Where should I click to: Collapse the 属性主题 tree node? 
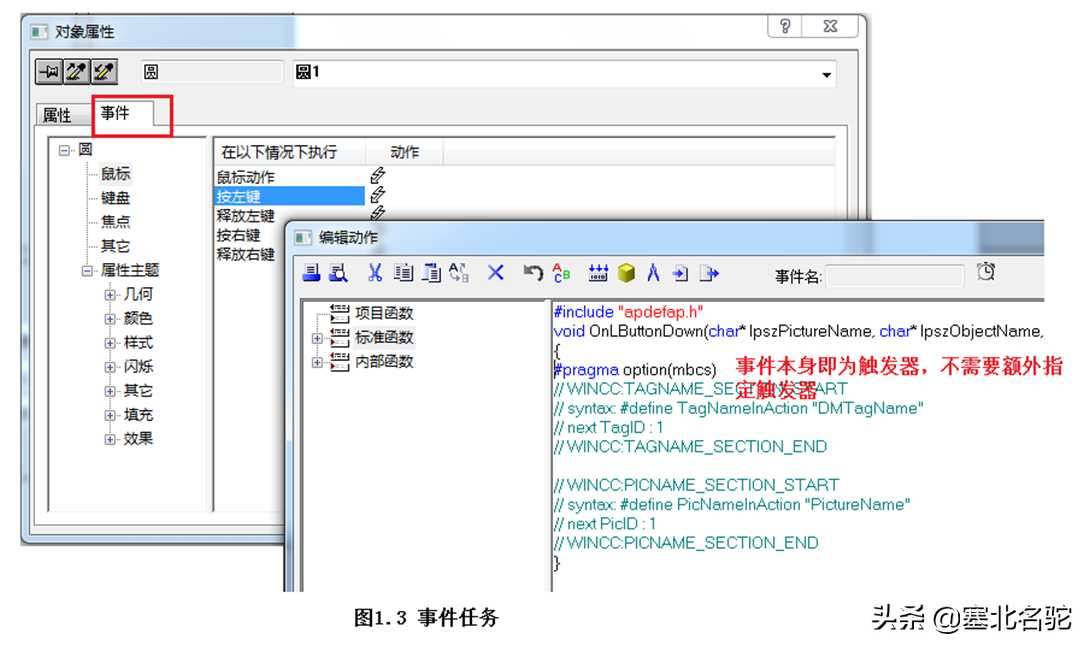(88, 271)
